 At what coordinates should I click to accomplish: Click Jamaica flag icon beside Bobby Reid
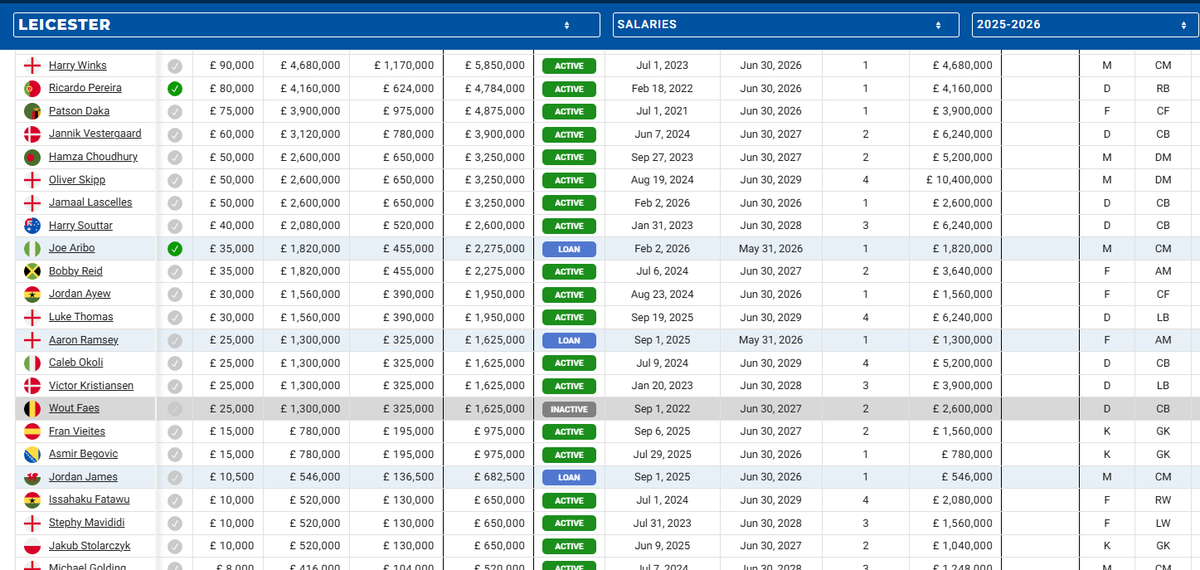tap(32, 271)
